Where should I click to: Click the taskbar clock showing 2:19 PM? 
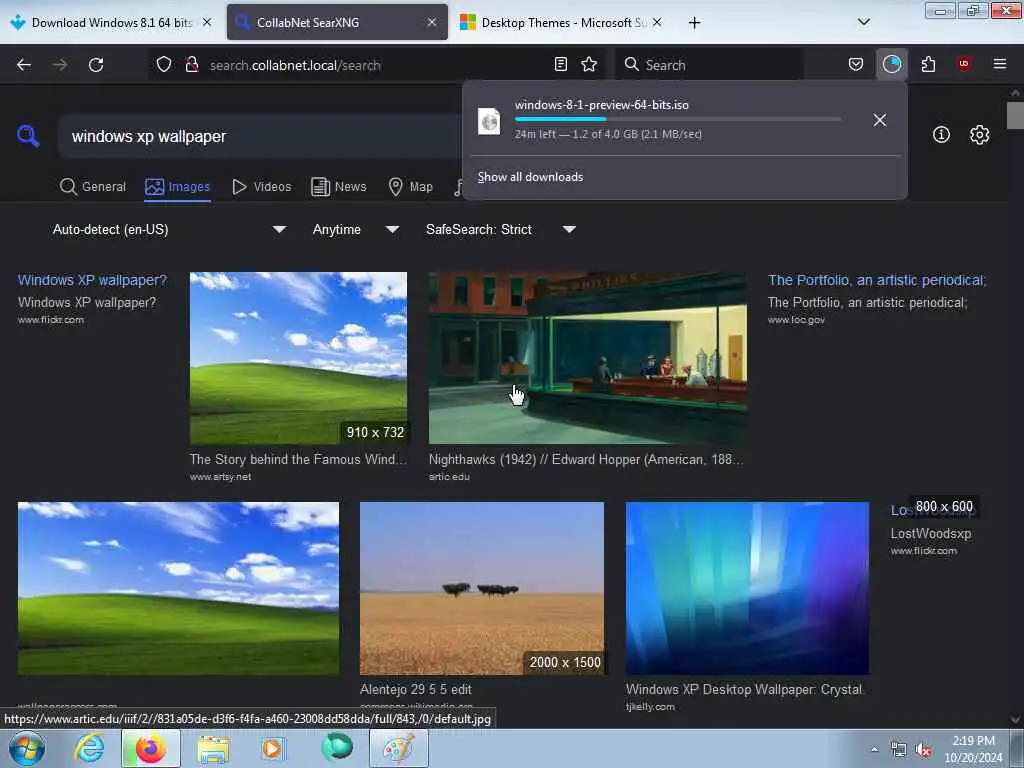[973, 749]
